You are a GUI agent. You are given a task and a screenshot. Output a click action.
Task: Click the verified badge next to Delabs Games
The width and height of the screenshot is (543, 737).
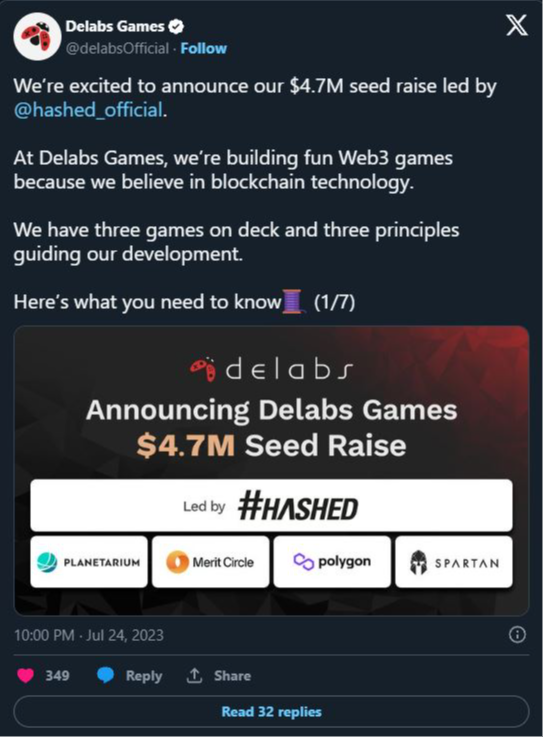[x=175, y=26]
